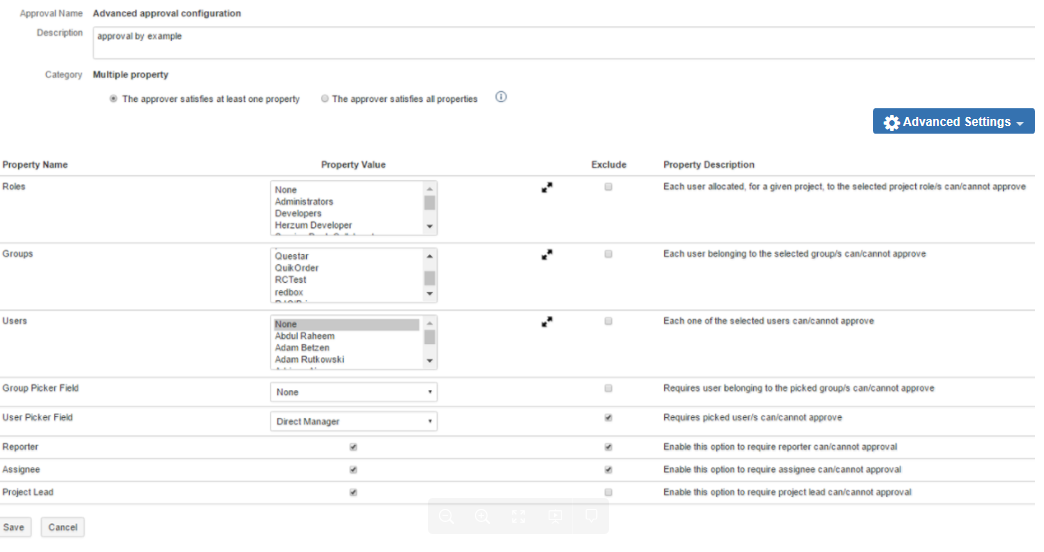Screen dimensions: 1044x552
Task: Expand the Groups list with arrows icon
Action: (x=547, y=255)
